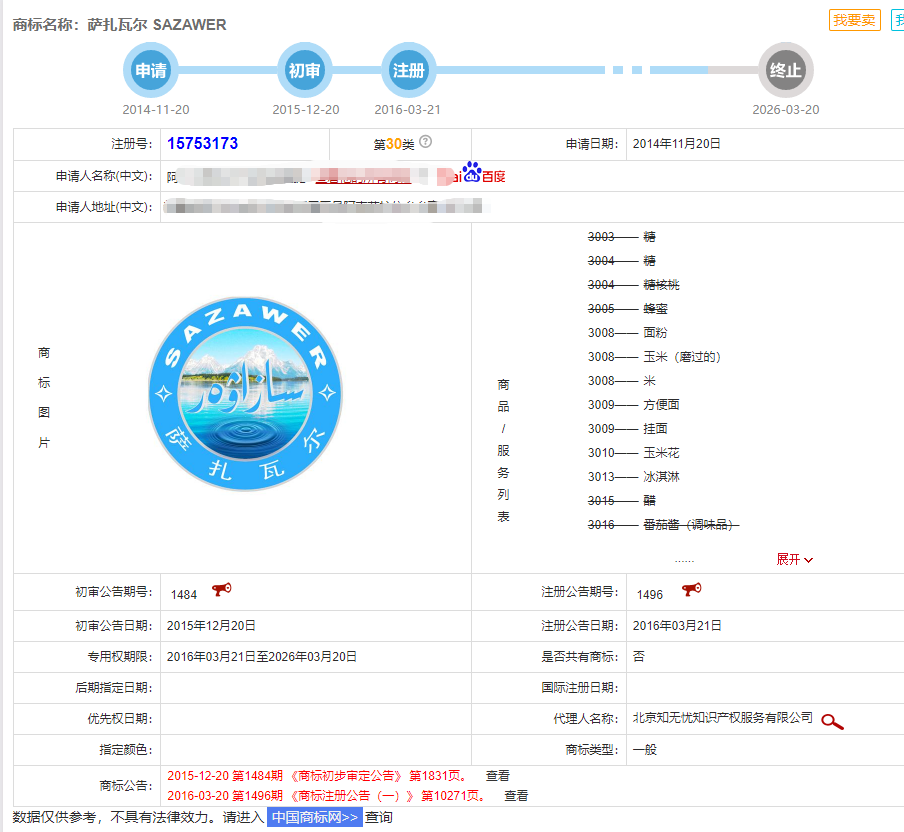Viewport: 904px width, 832px height.
Task: Click the orange class number 30
Action: [x=393, y=144]
